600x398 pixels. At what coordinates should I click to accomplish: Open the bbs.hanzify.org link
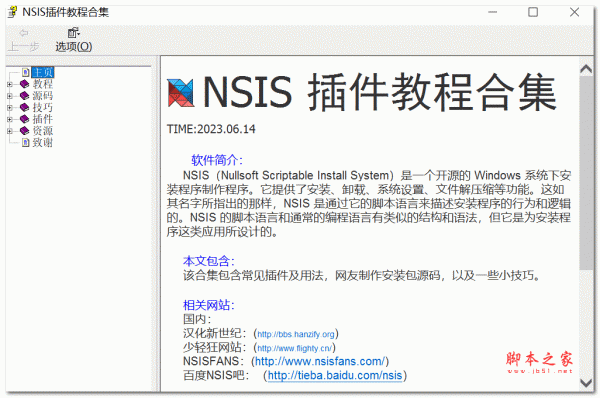tap(296, 334)
